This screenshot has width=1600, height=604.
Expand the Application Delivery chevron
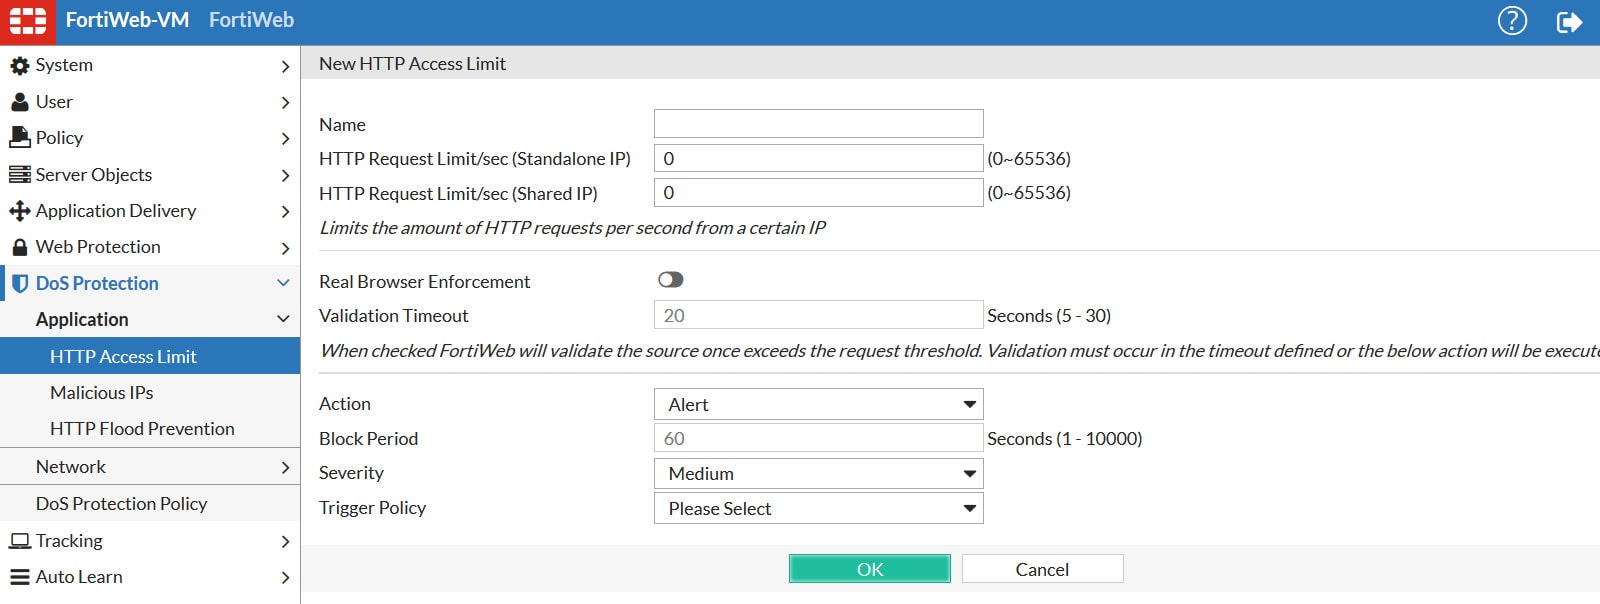coord(285,212)
